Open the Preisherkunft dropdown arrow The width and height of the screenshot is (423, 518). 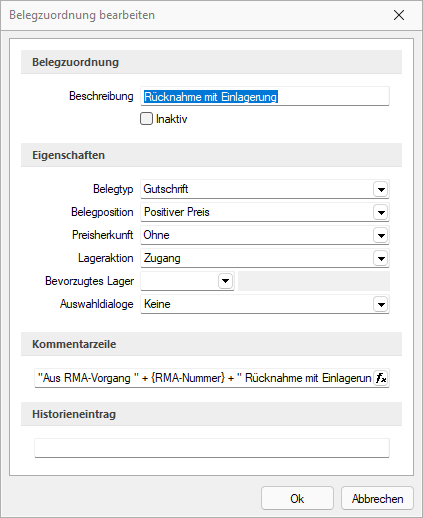tap(381, 235)
